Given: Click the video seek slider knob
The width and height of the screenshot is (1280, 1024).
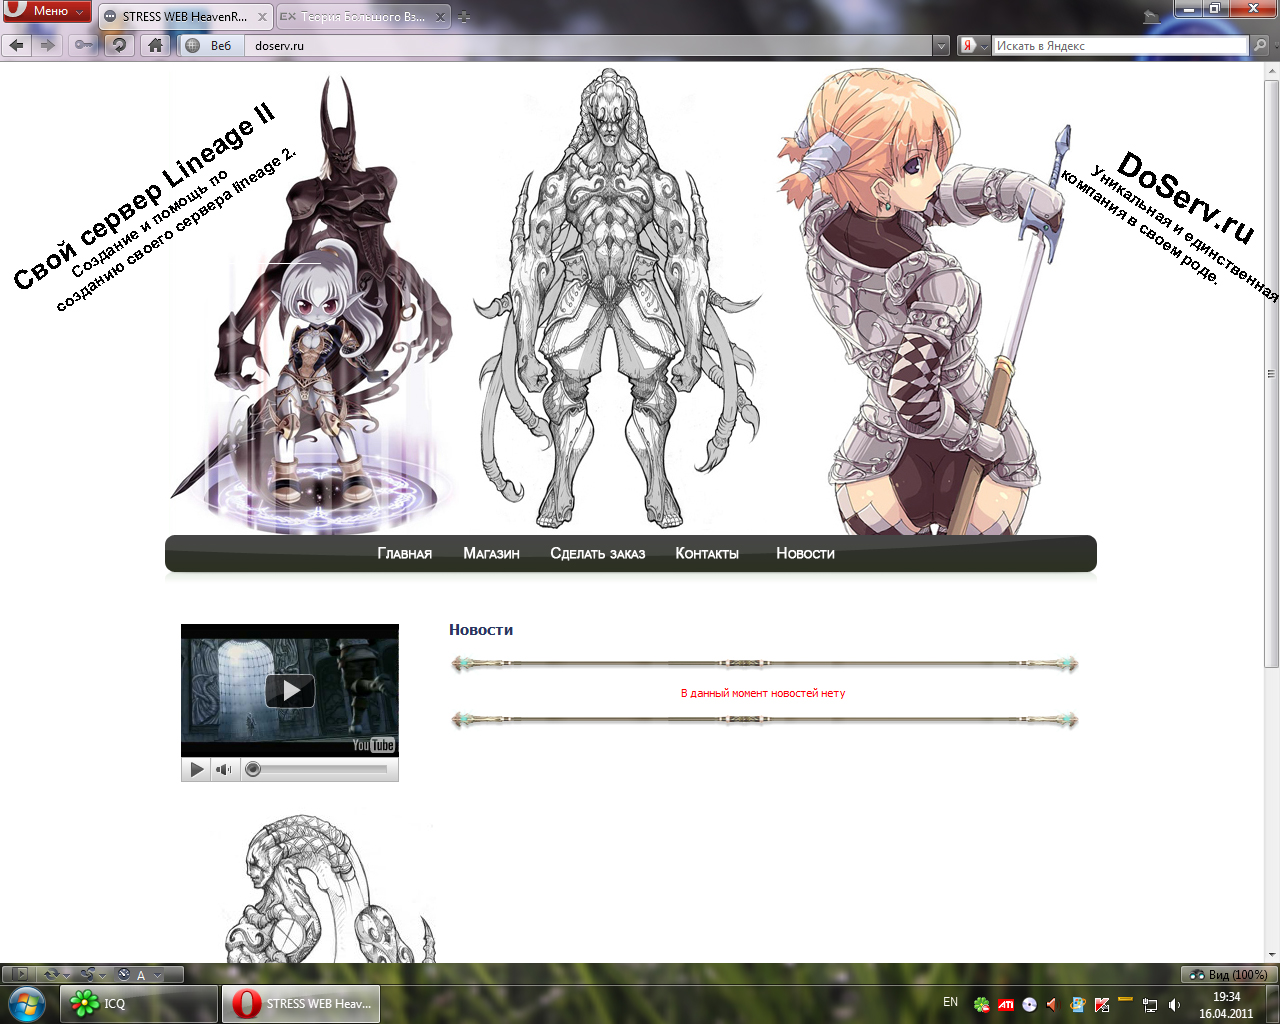Looking at the screenshot, I should pos(253,769).
